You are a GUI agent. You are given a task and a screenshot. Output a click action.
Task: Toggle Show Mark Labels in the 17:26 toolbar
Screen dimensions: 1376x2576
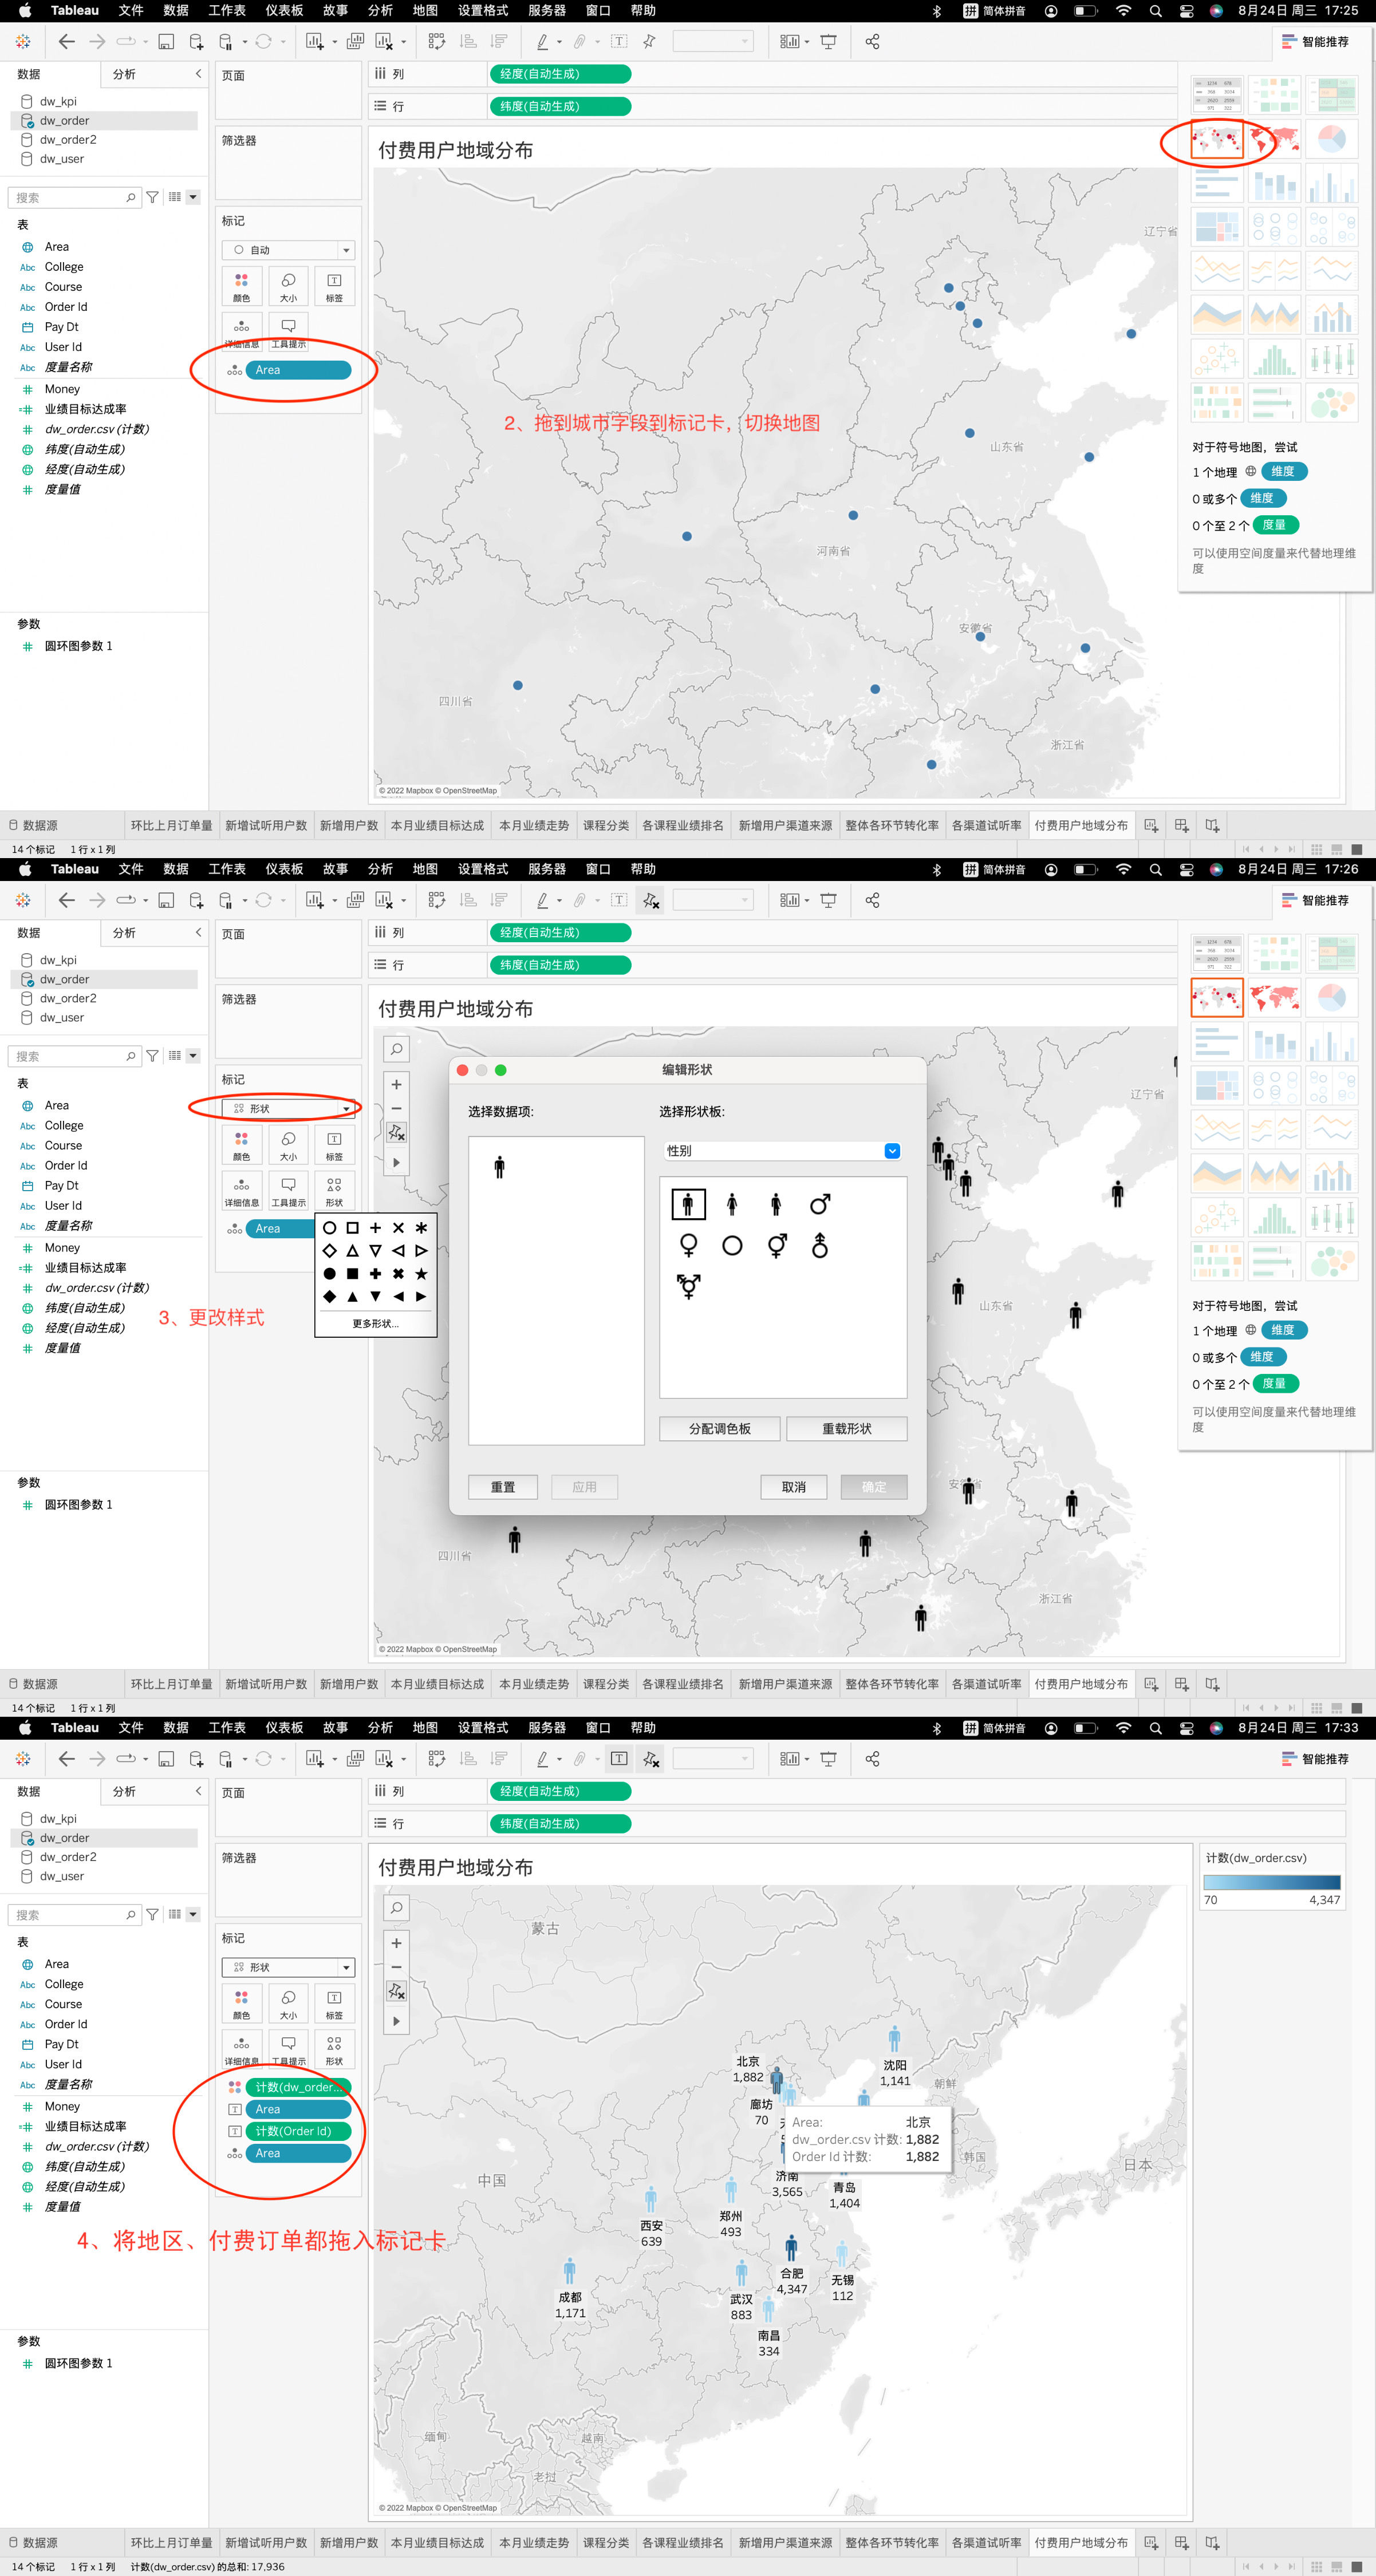click(x=619, y=900)
